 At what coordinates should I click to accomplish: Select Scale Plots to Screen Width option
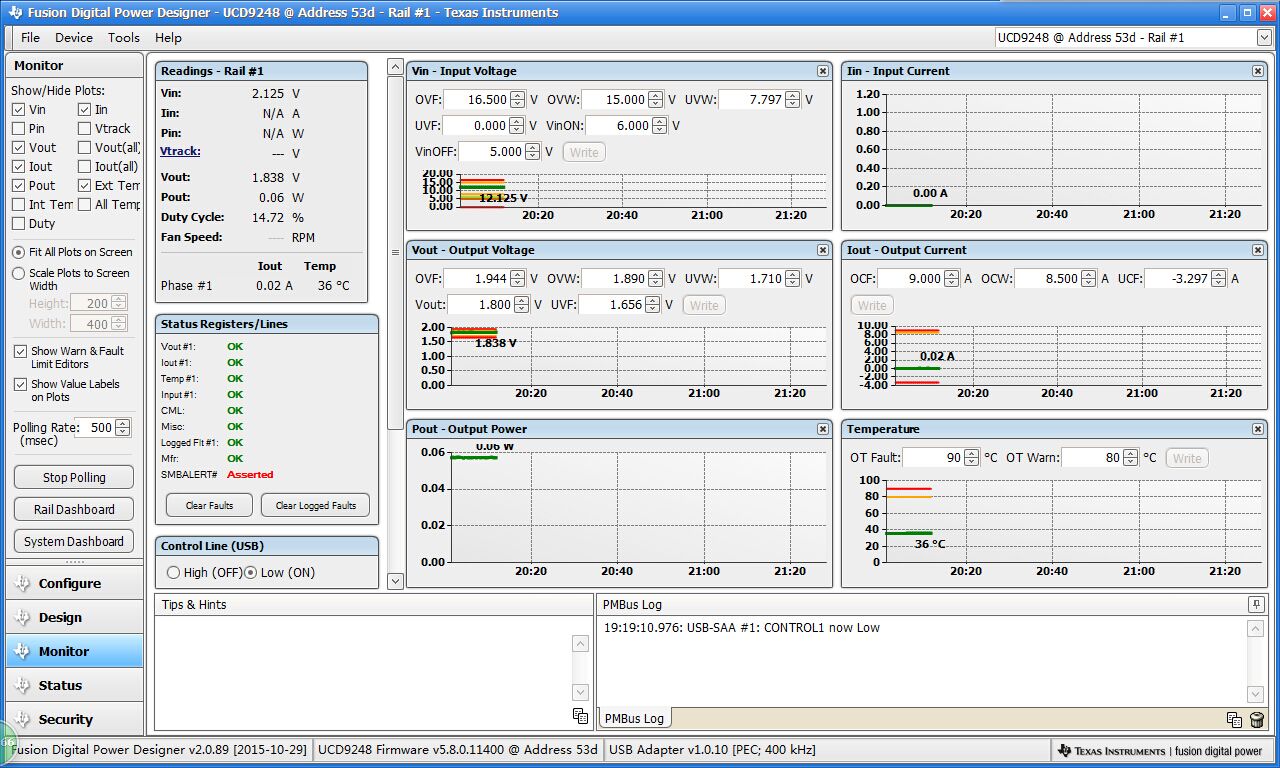(19, 273)
